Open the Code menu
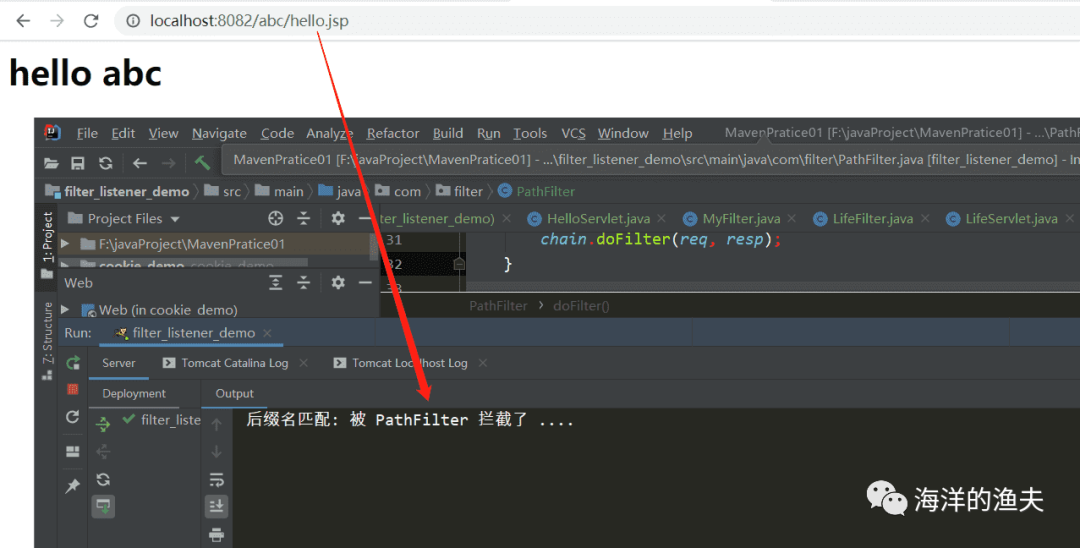The width and height of the screenshot is (1080, 548). click(278, 134)
